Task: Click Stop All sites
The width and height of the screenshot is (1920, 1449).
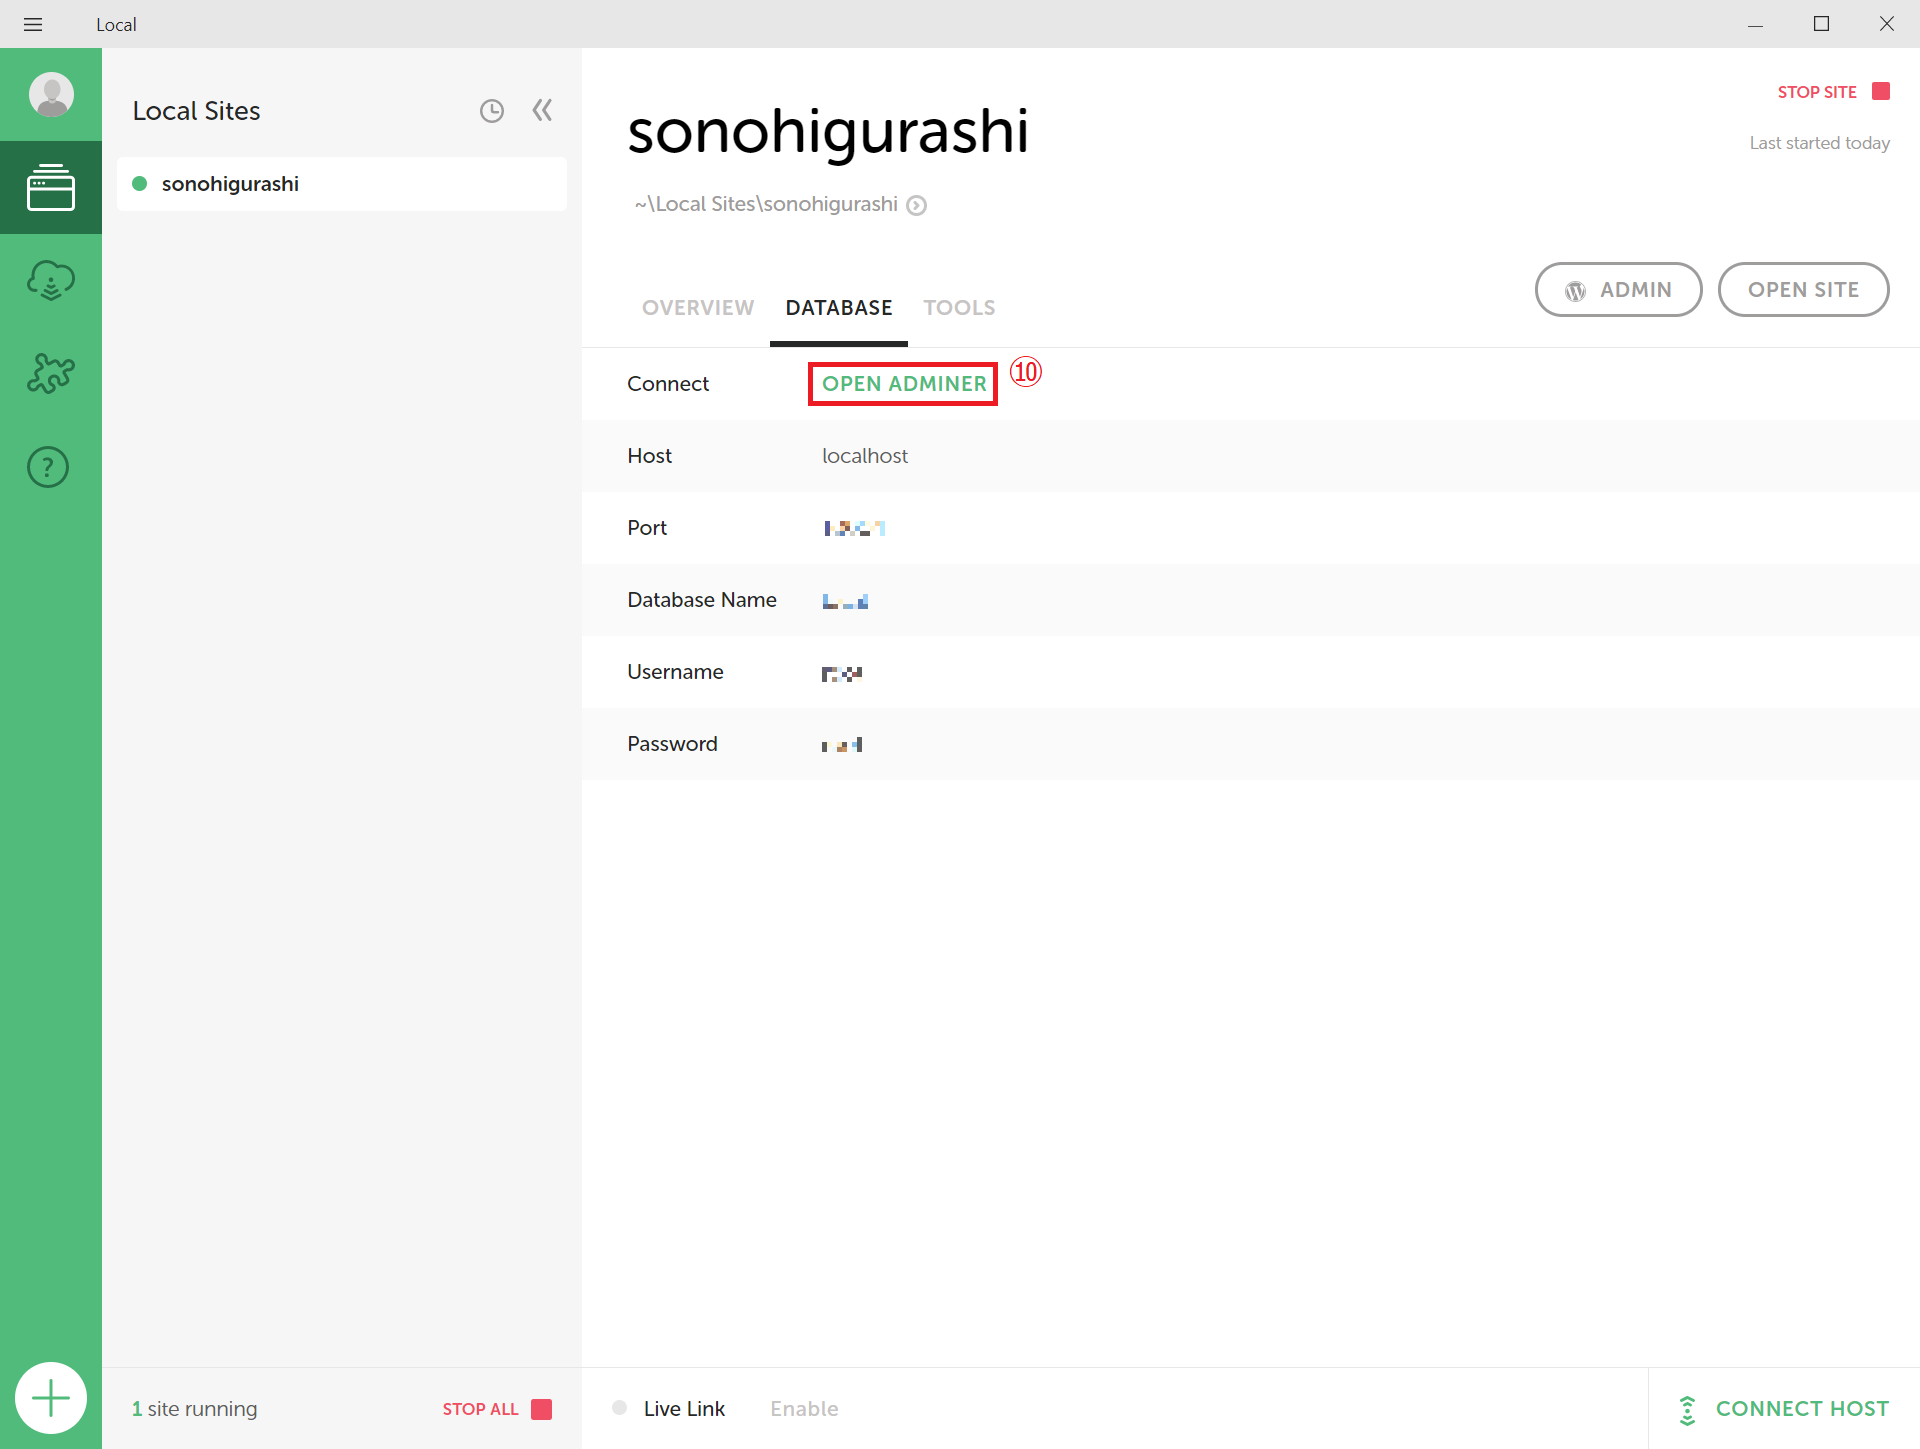Action: [497, 1409]
